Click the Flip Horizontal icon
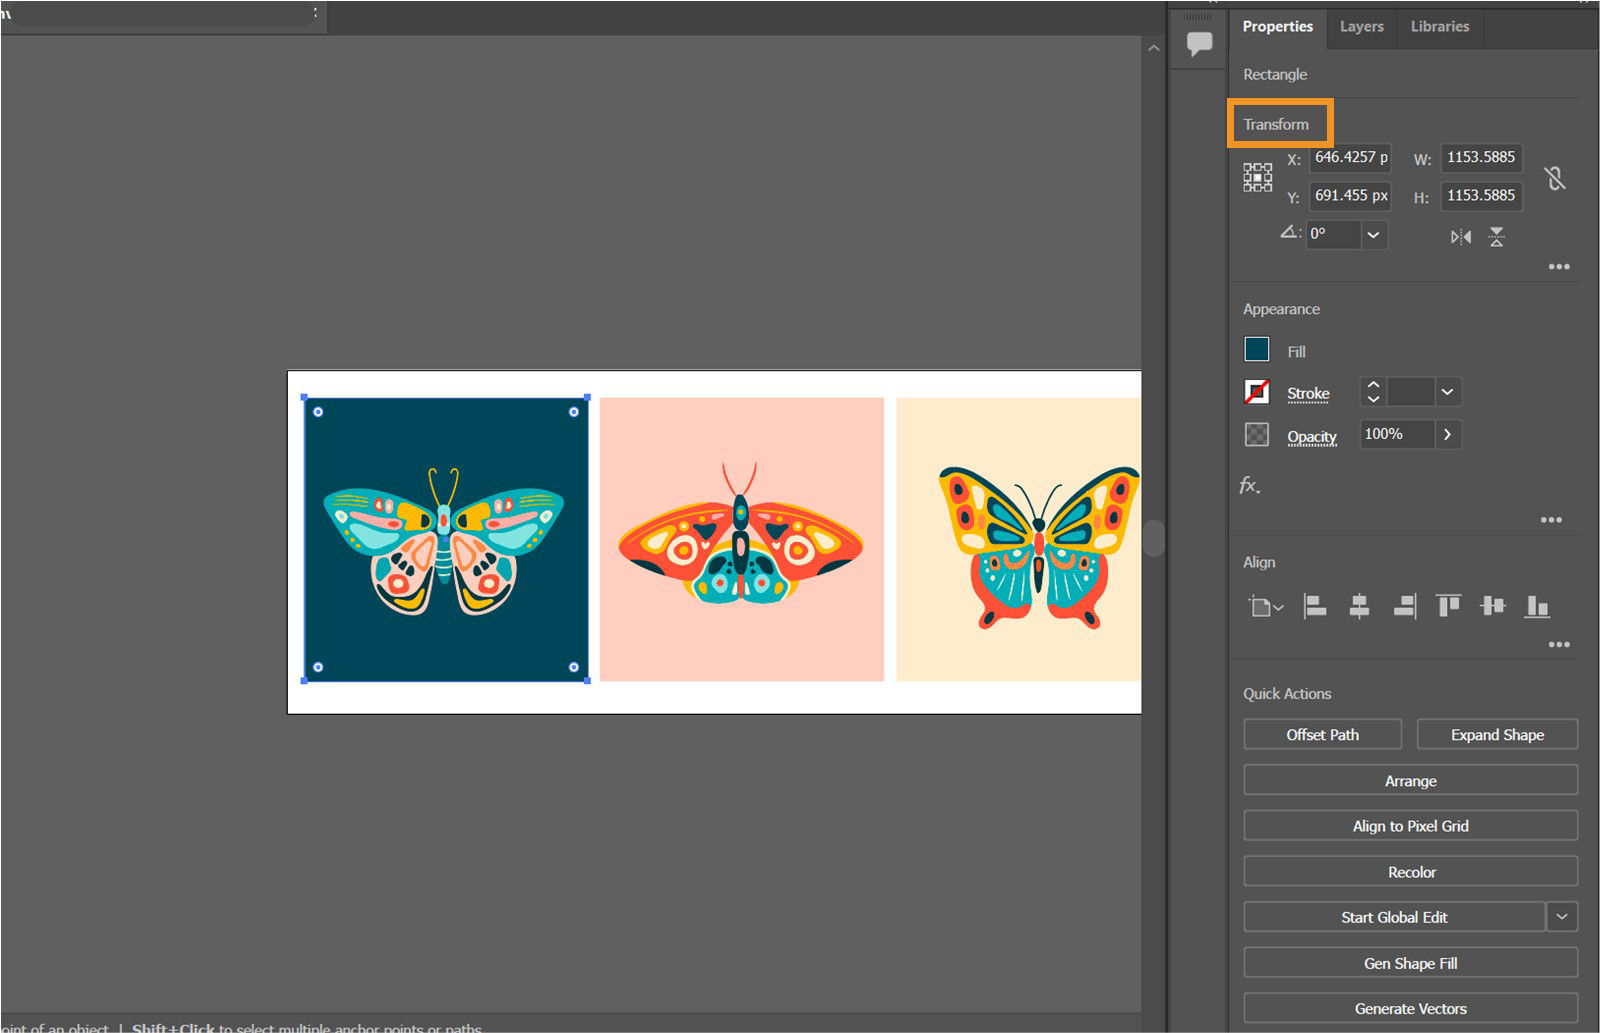Image resolution: width=1600 pixels, height=1033 pixels. [1459, 236]
